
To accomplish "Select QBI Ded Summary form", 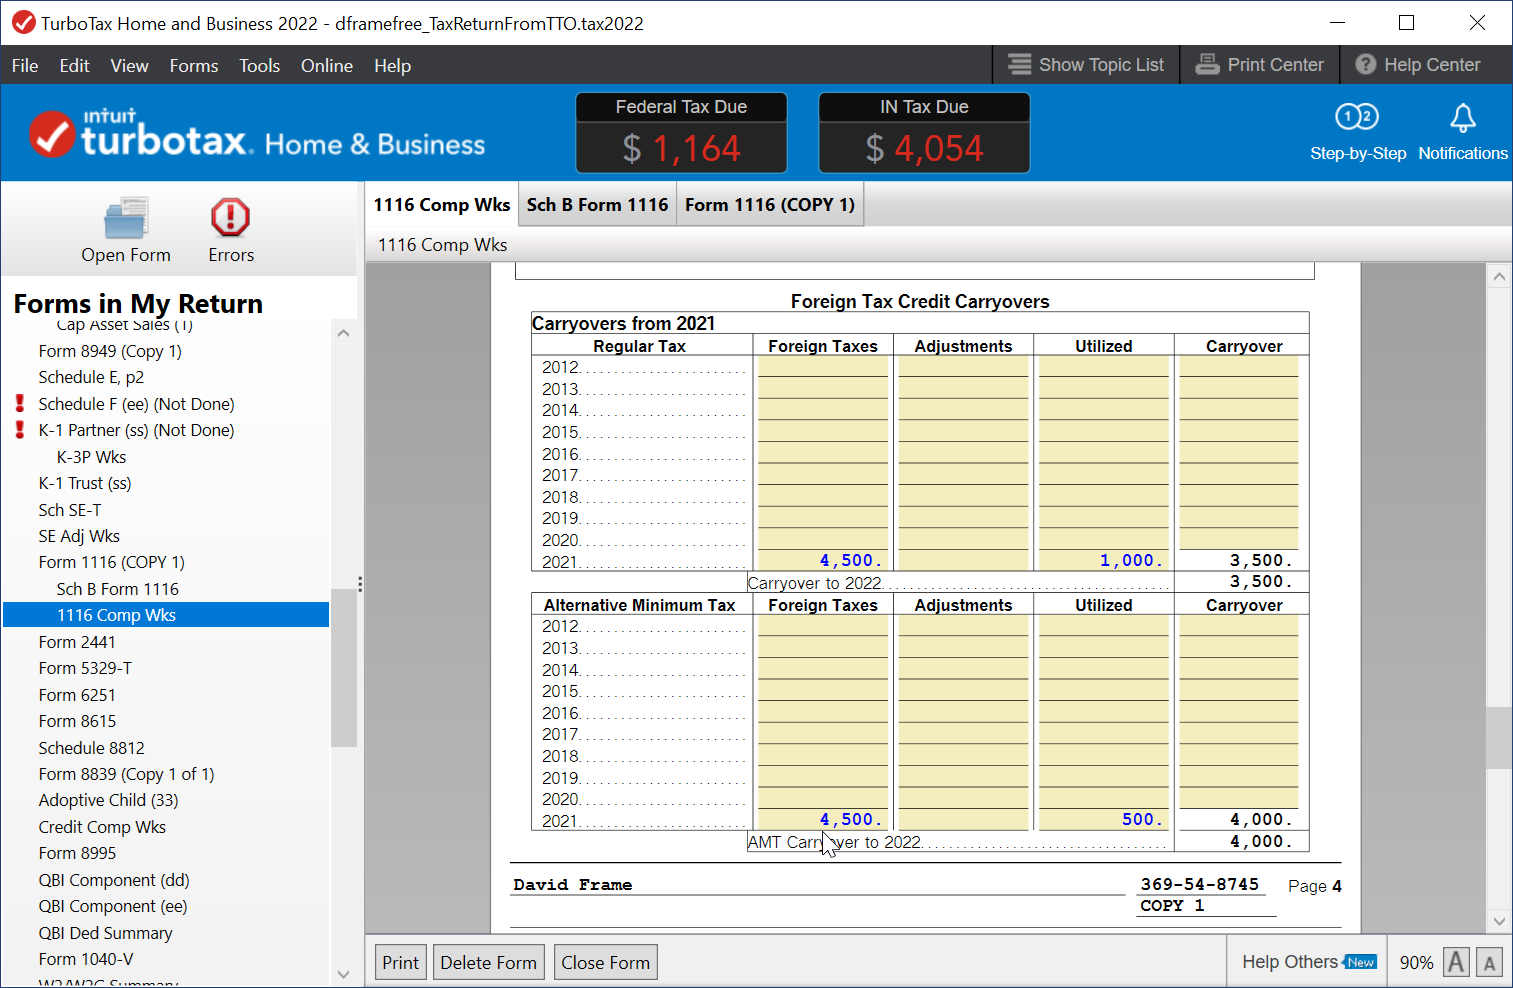I will coord(105,933).
